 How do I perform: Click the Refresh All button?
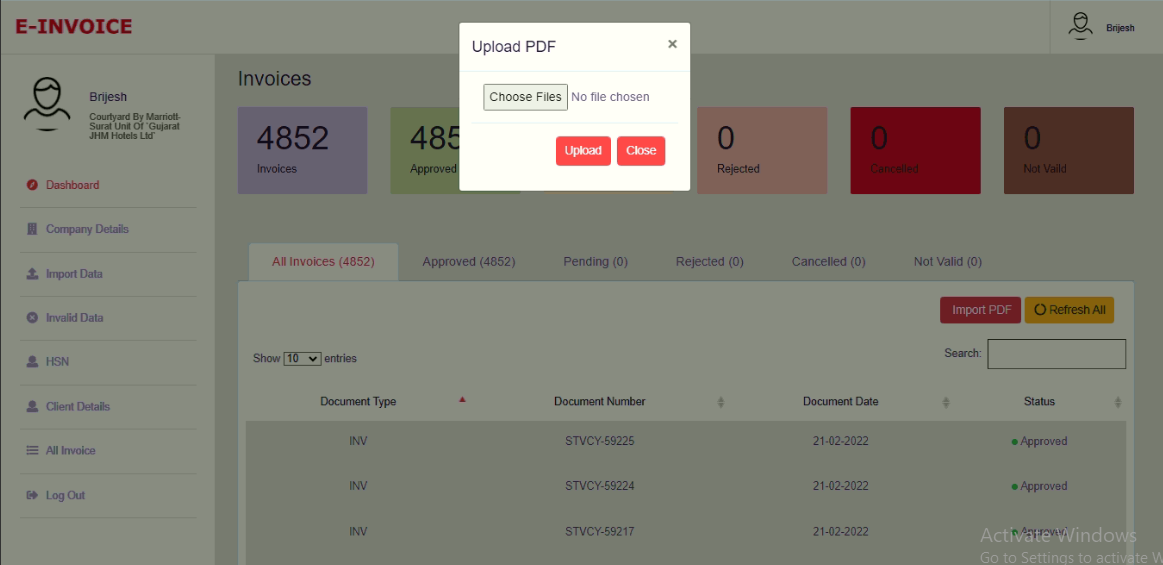click(x=1069, y=310)
